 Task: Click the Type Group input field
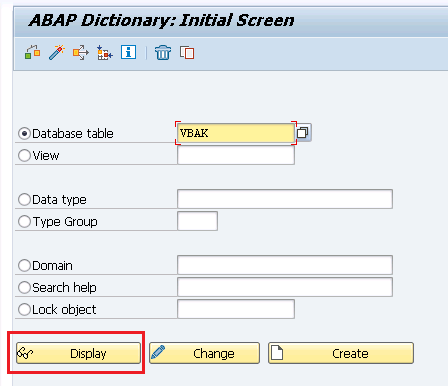coord(197,221)
